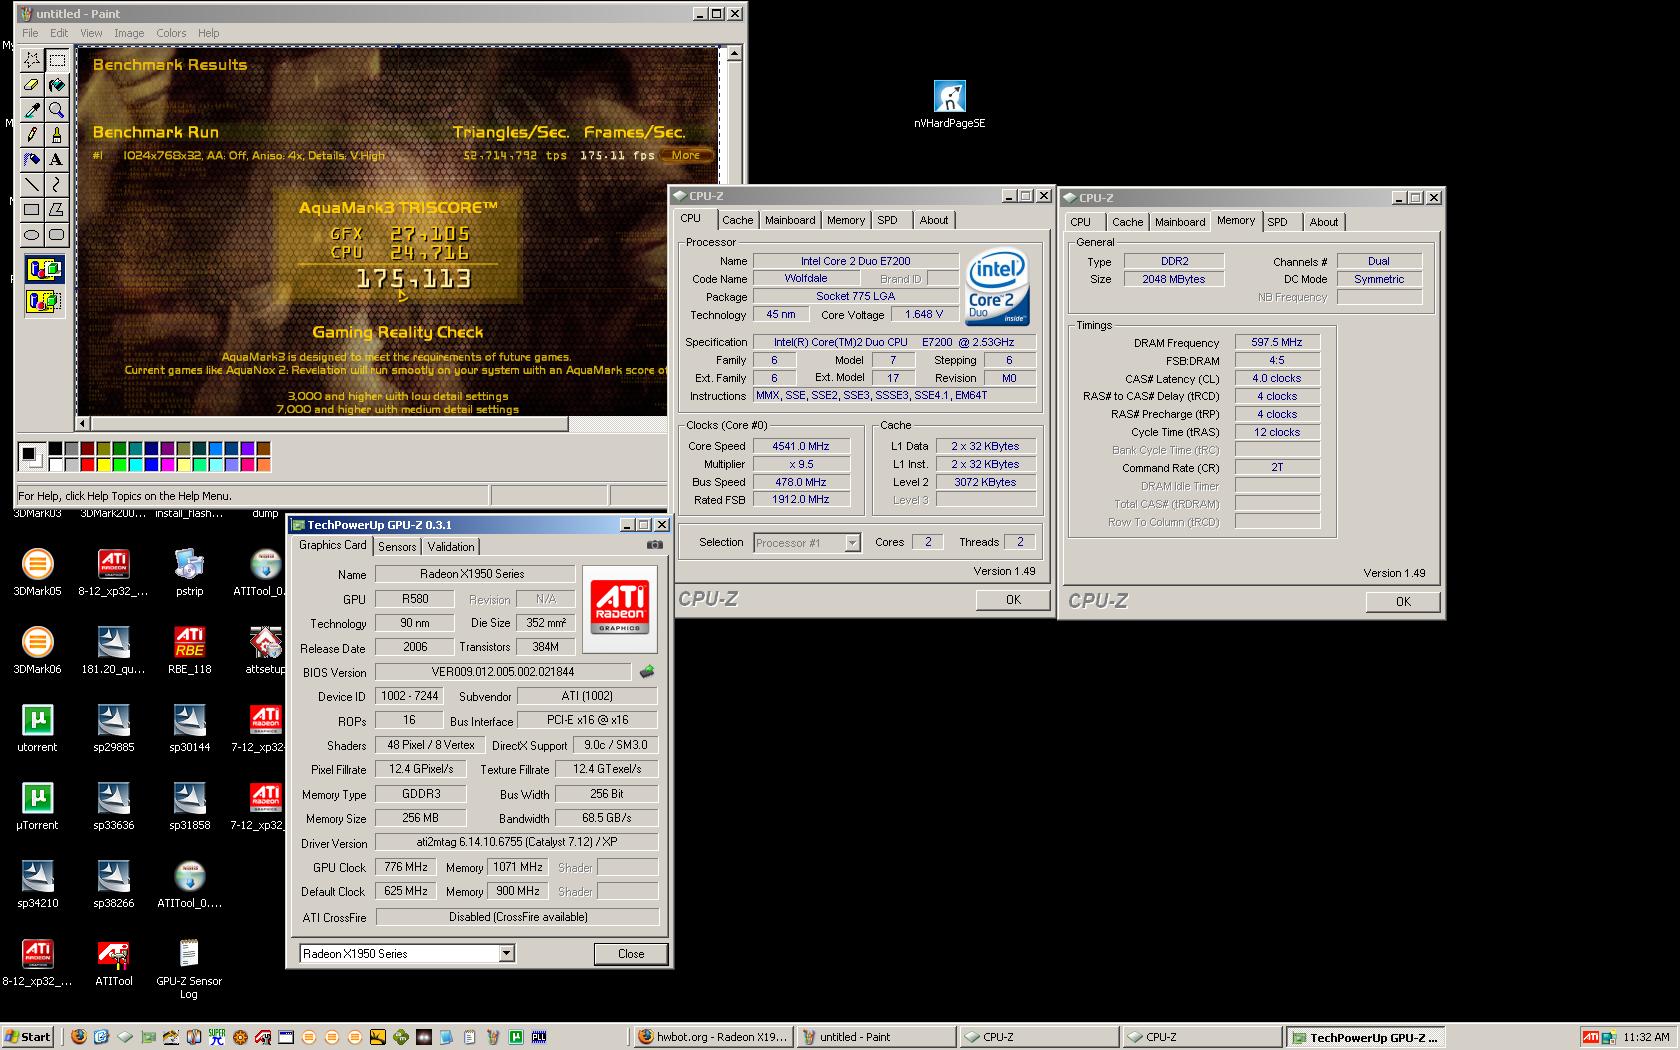This screenshot has width=1680, height=1050.
Task: Click the save BIOS icon in GPU-Z
Action: click(x=647, y=671)
